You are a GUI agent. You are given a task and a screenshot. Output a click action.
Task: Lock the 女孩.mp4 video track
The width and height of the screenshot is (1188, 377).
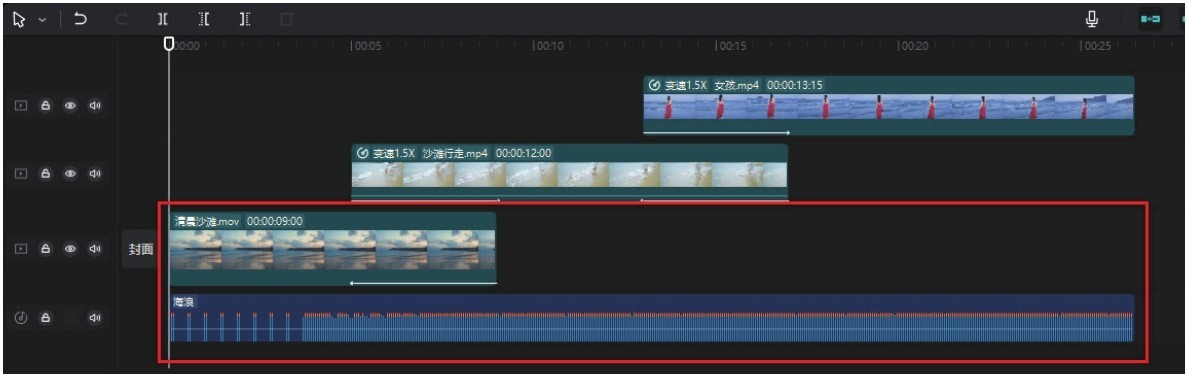point(45,105)
